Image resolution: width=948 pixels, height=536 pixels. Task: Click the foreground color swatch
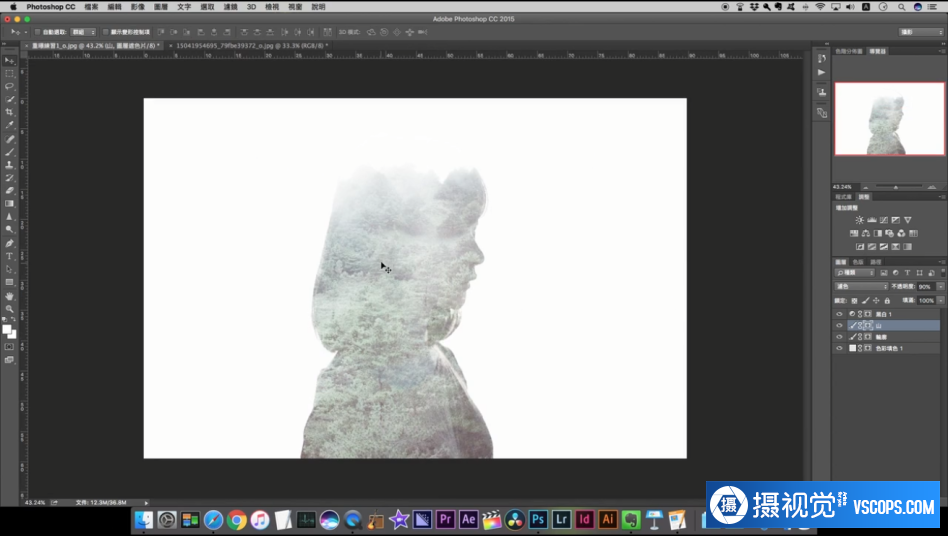click(7, 330)
